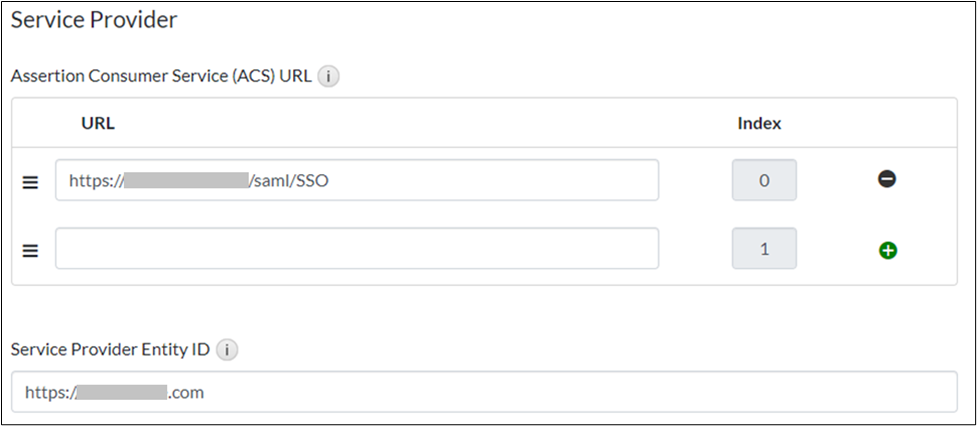Click the URL column header
The width and height of the screenshot is (977, 426).
(x=98, y=124)
